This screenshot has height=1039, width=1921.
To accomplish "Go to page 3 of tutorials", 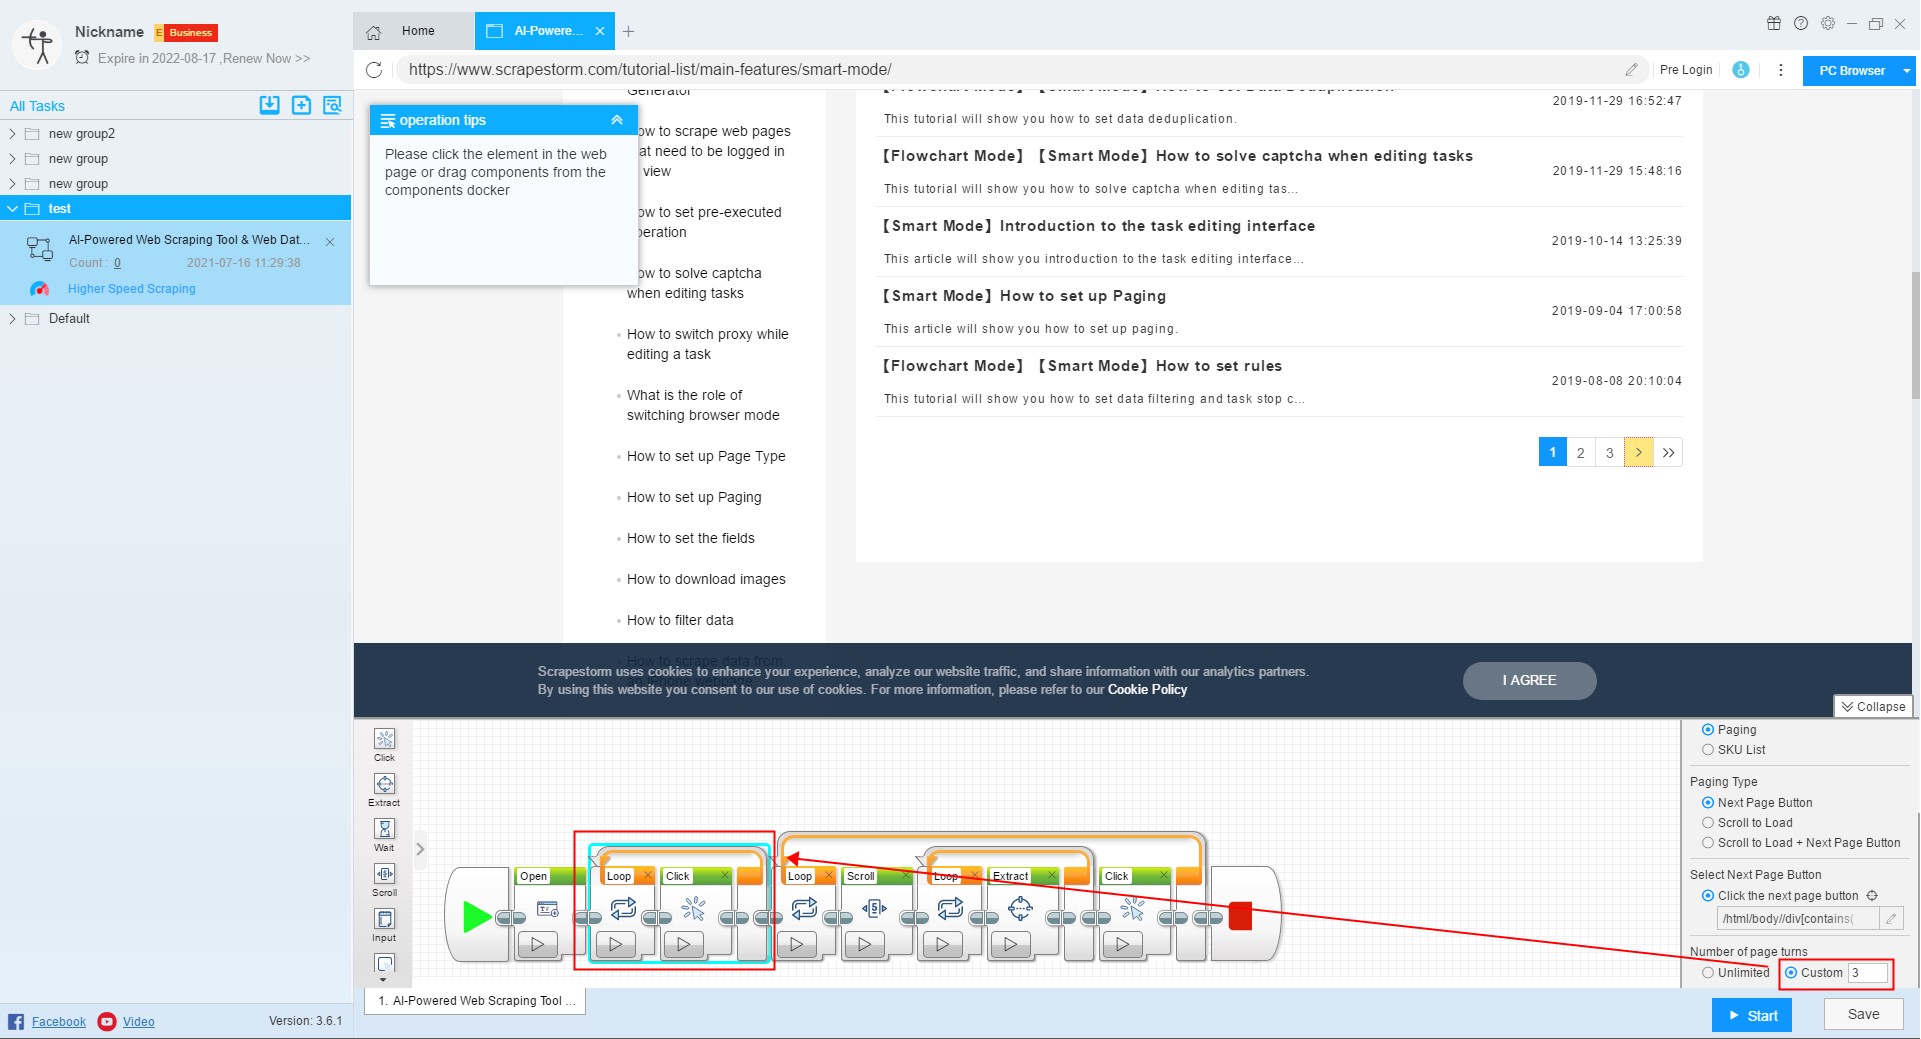I will click(x=1610, y=453).
